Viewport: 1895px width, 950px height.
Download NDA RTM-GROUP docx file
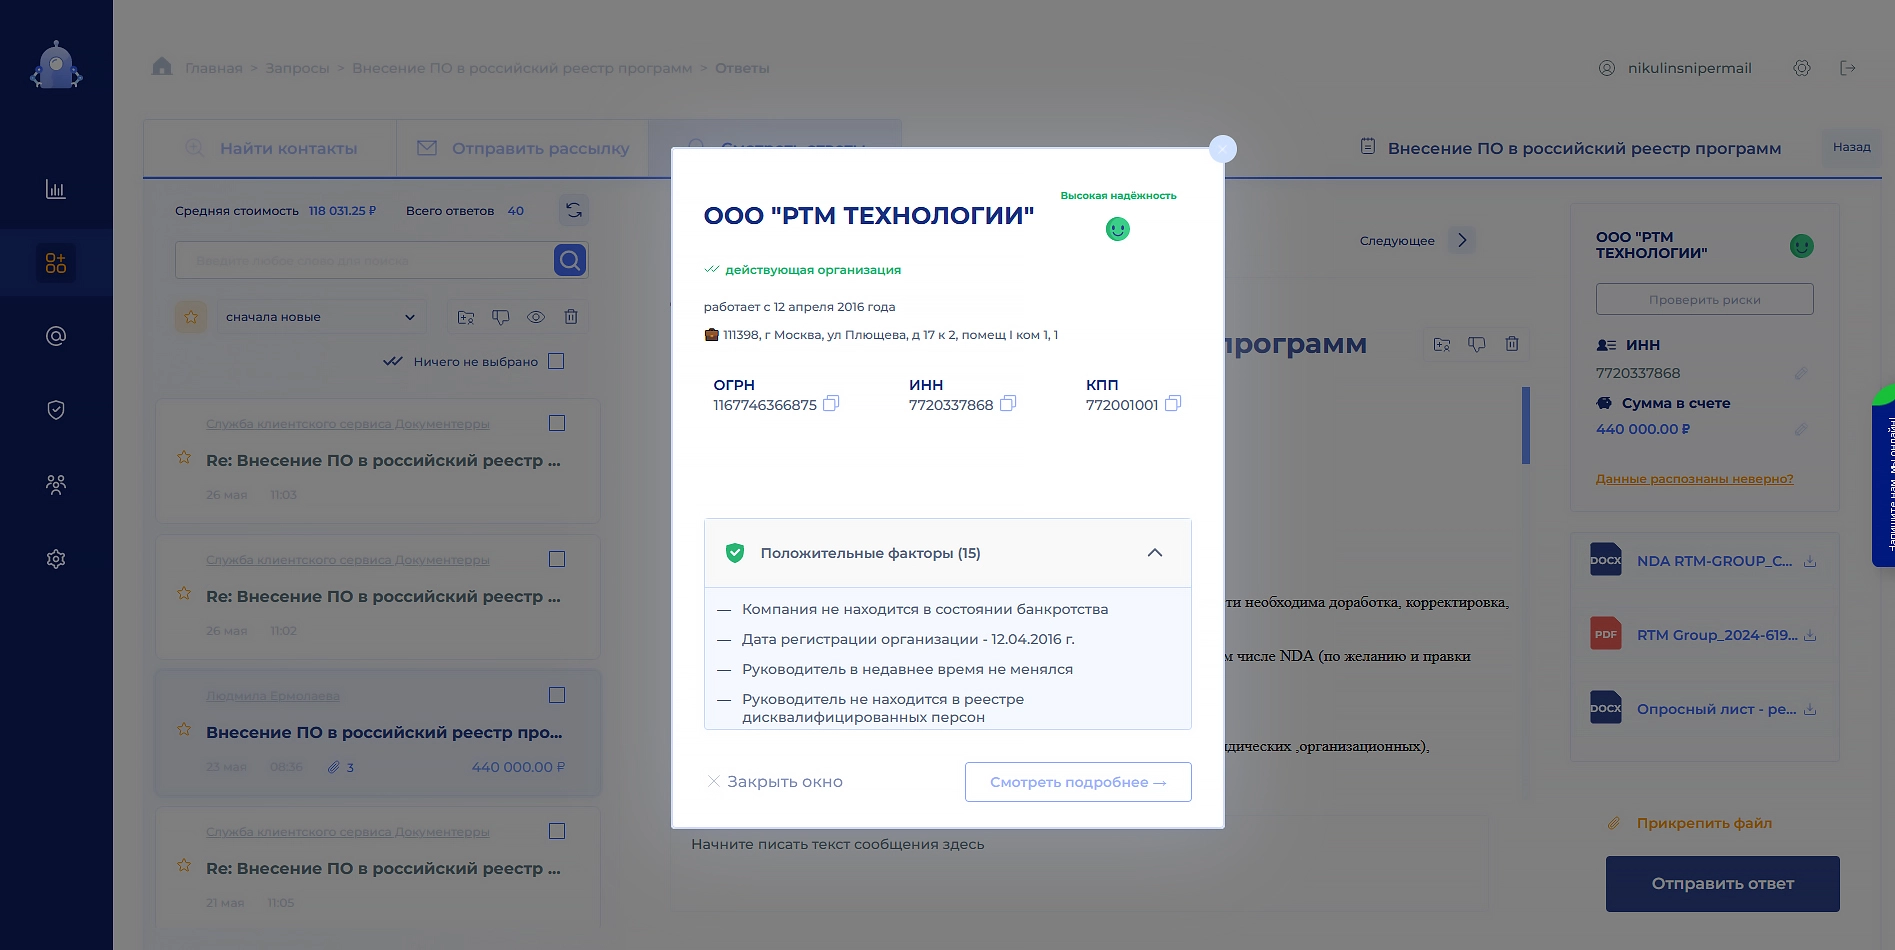[1810, 561]
